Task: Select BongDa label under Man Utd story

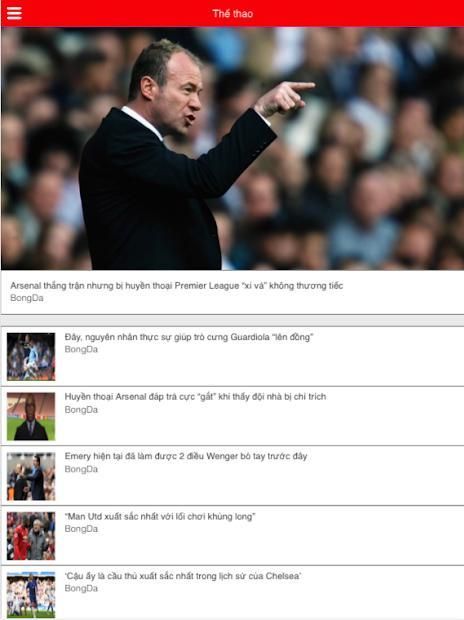Action: (x=81, y=529)
